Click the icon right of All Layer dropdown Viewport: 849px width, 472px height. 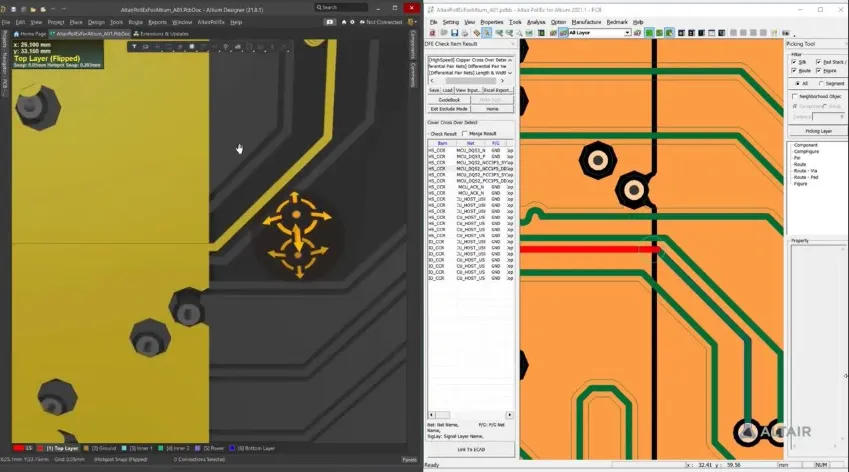pos(638,33)
